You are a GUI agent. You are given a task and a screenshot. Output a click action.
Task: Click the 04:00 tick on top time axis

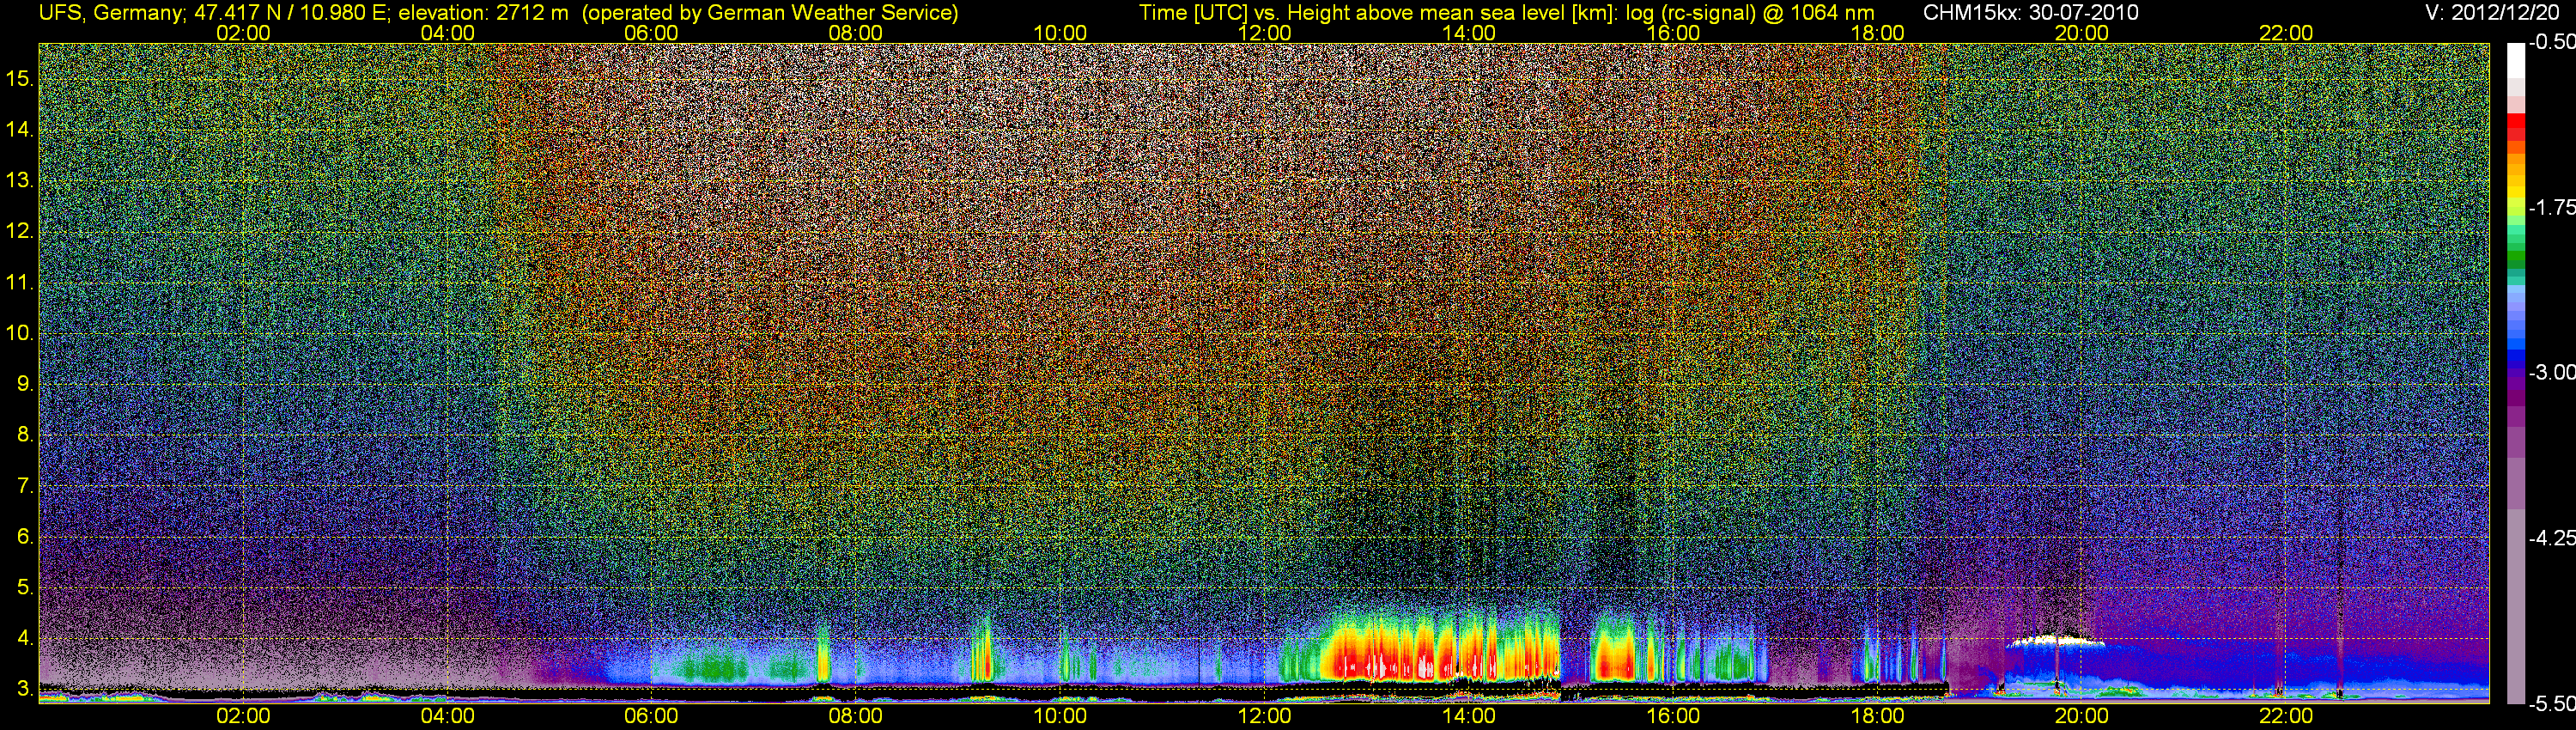(447, 33)
